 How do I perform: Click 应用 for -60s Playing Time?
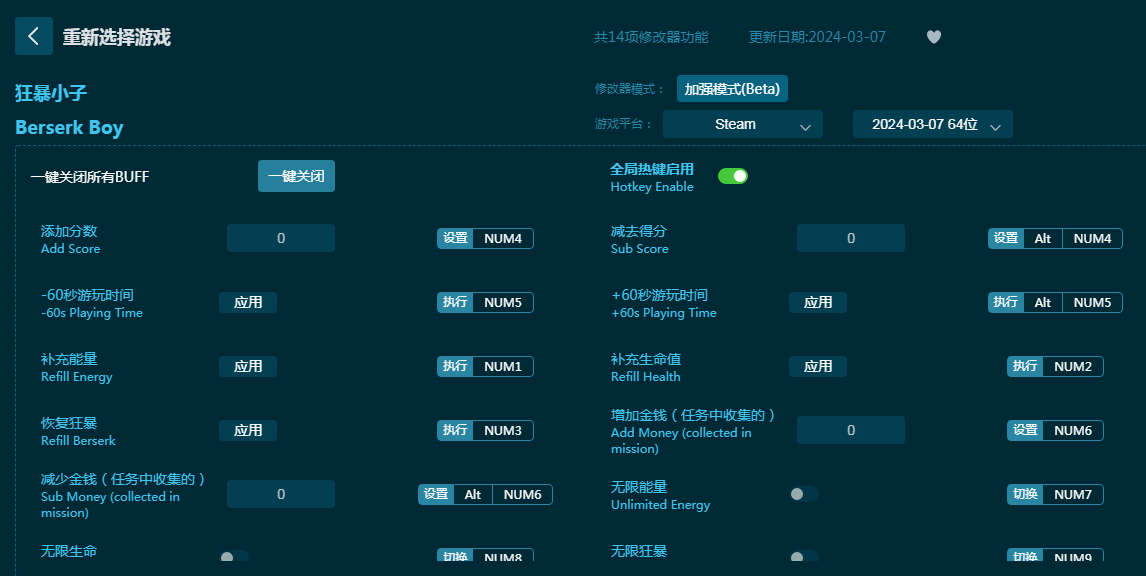[x=248, y=303]
